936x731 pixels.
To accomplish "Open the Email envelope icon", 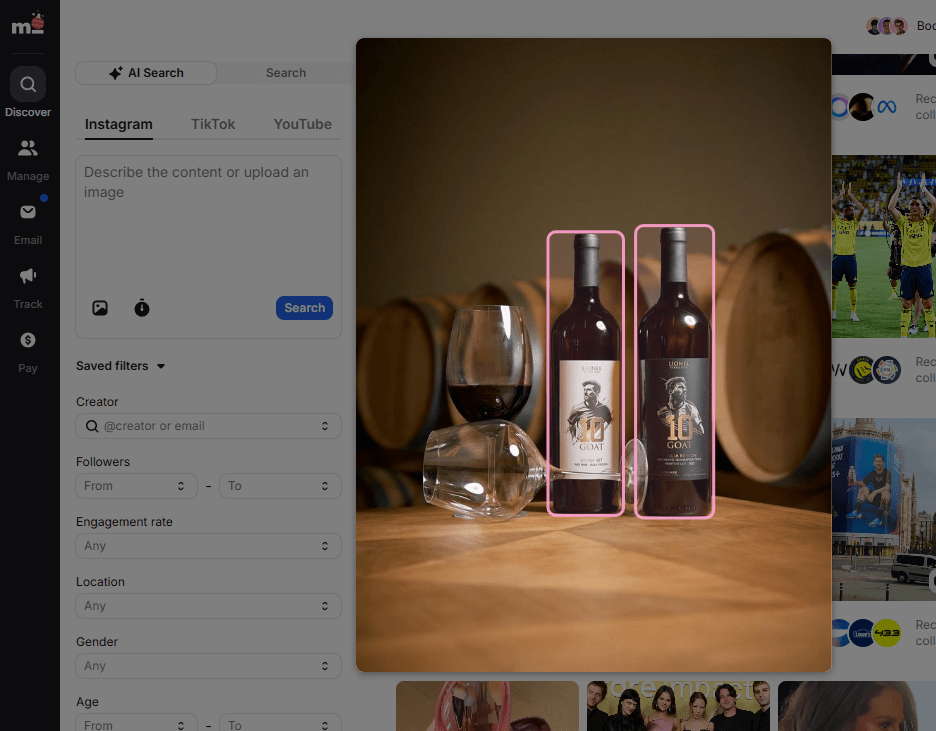I will click(x=27, y=212).
